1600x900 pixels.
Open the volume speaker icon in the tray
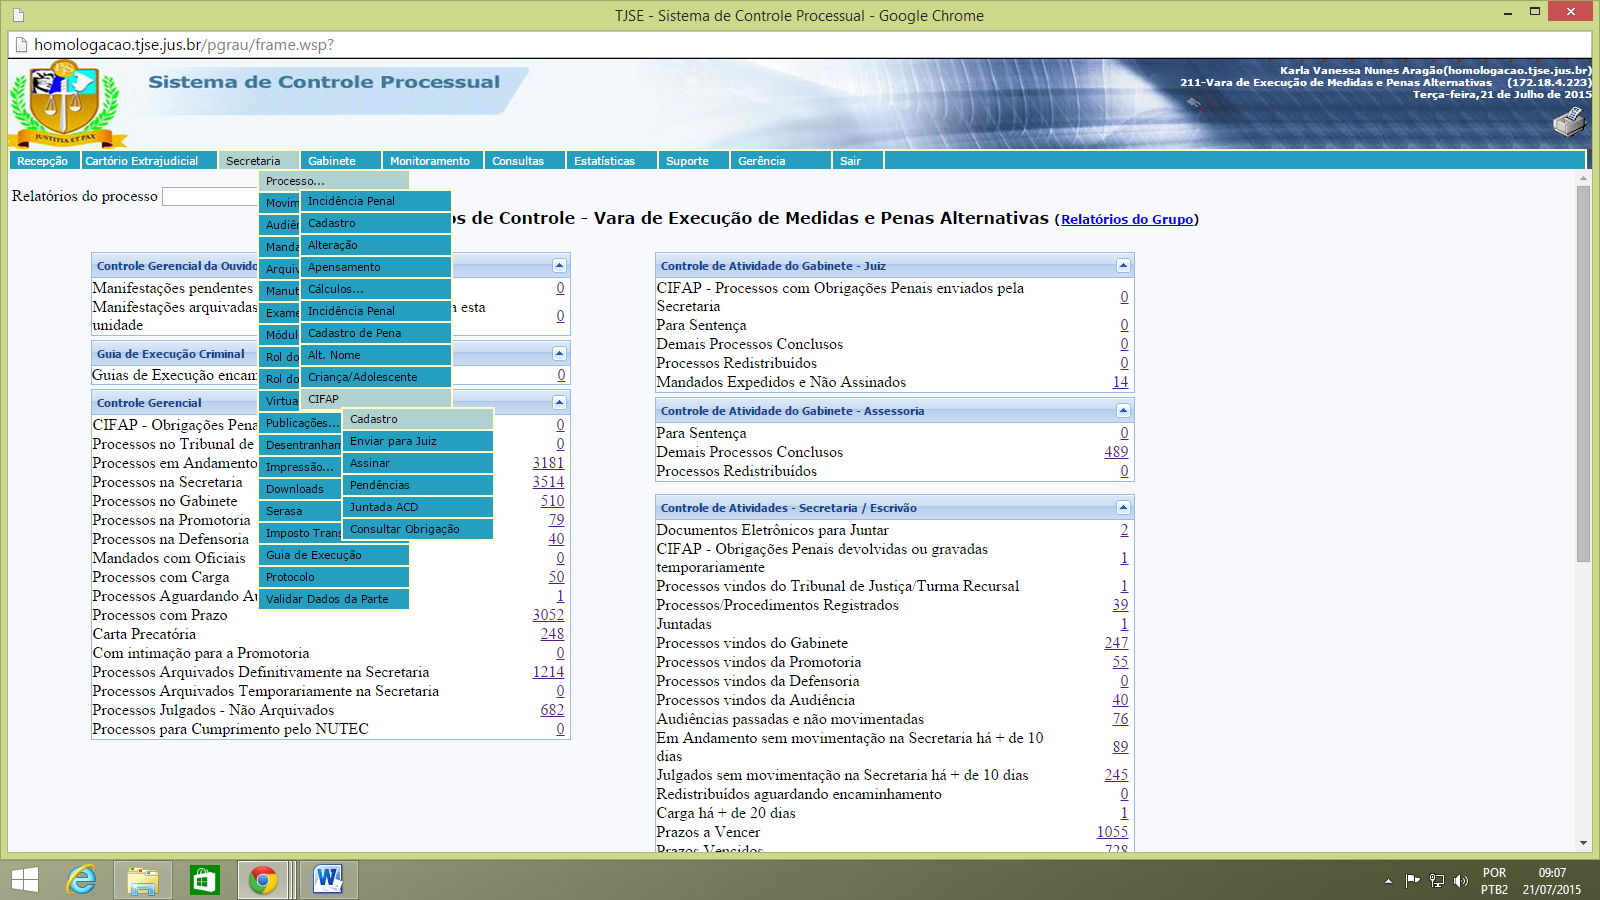(x=1461, y=881)
